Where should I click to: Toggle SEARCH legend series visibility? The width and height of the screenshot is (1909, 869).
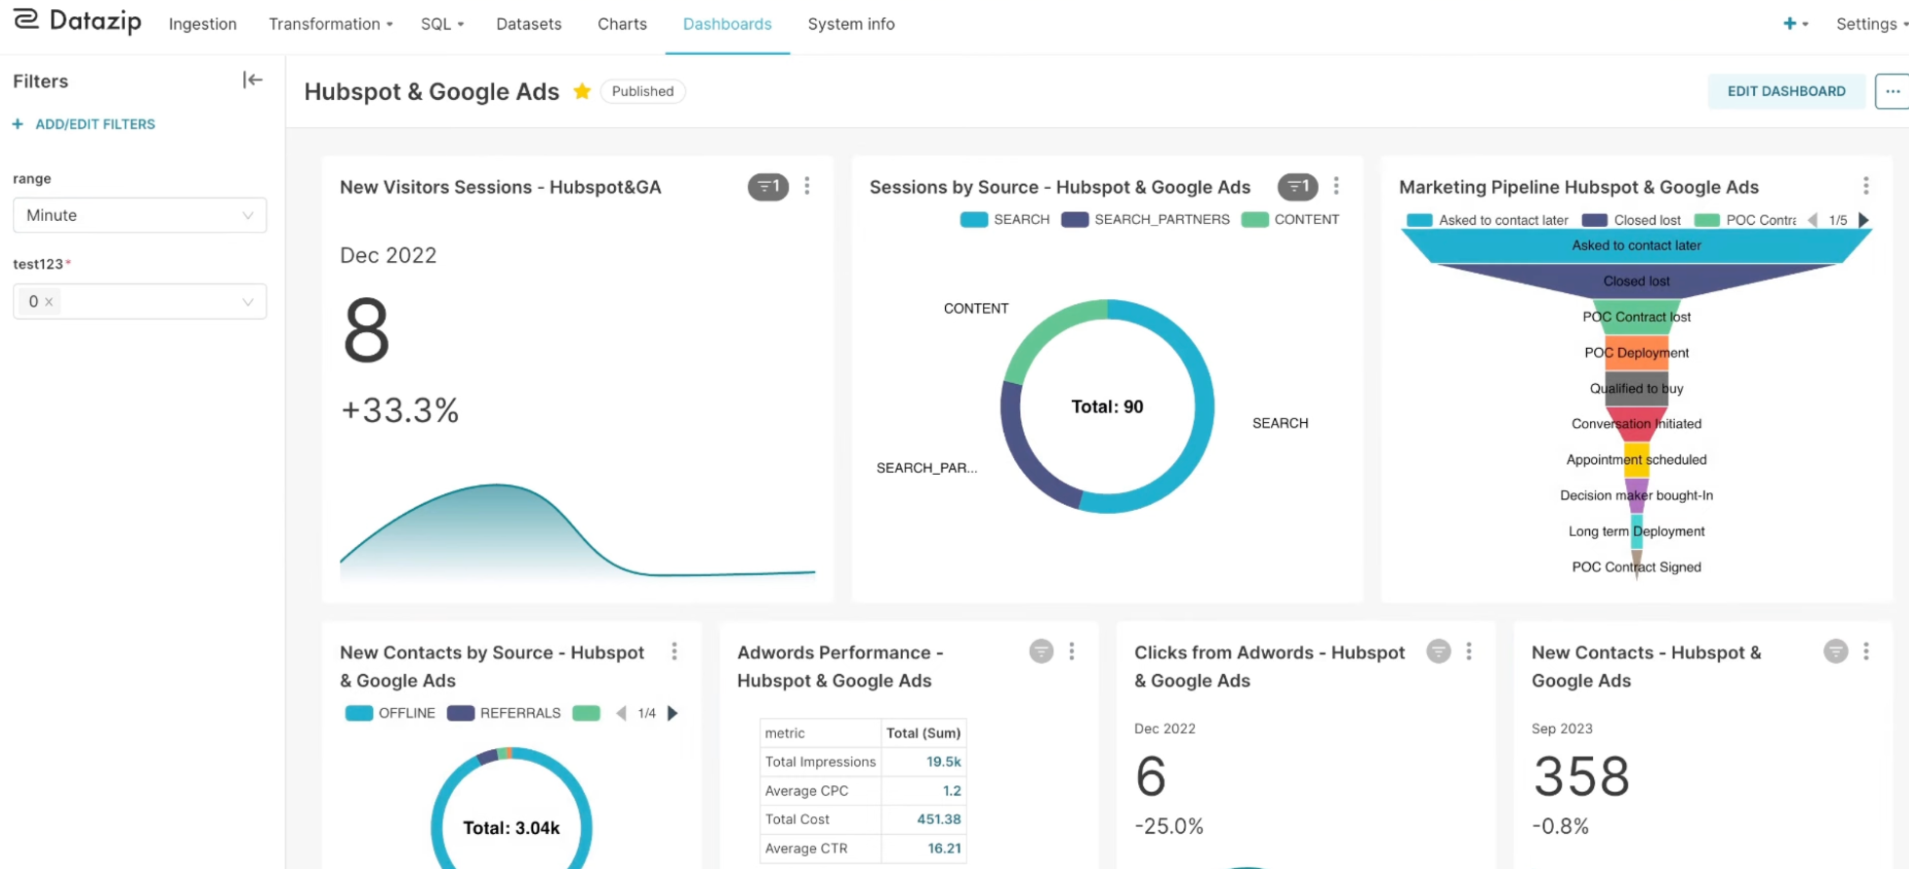[1005, 220]
